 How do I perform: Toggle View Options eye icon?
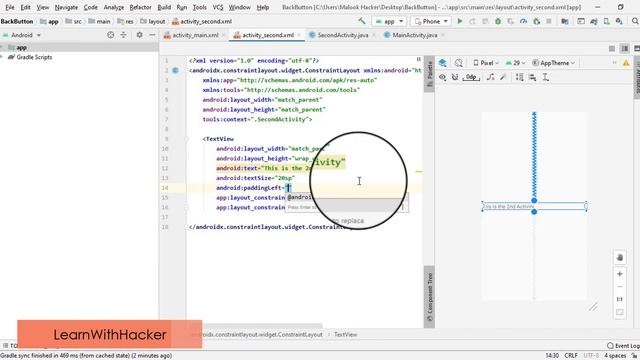tap(442, 77)
